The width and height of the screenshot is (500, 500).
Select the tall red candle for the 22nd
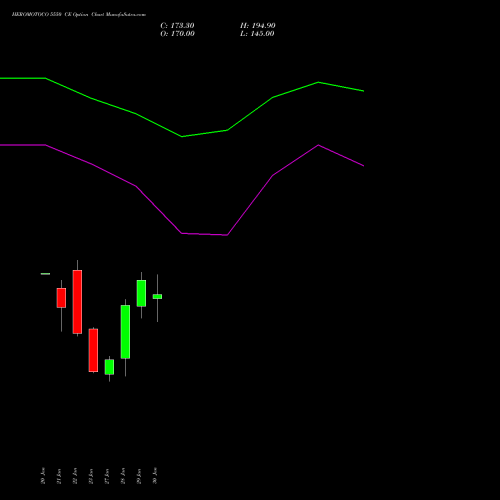[77, 302]
